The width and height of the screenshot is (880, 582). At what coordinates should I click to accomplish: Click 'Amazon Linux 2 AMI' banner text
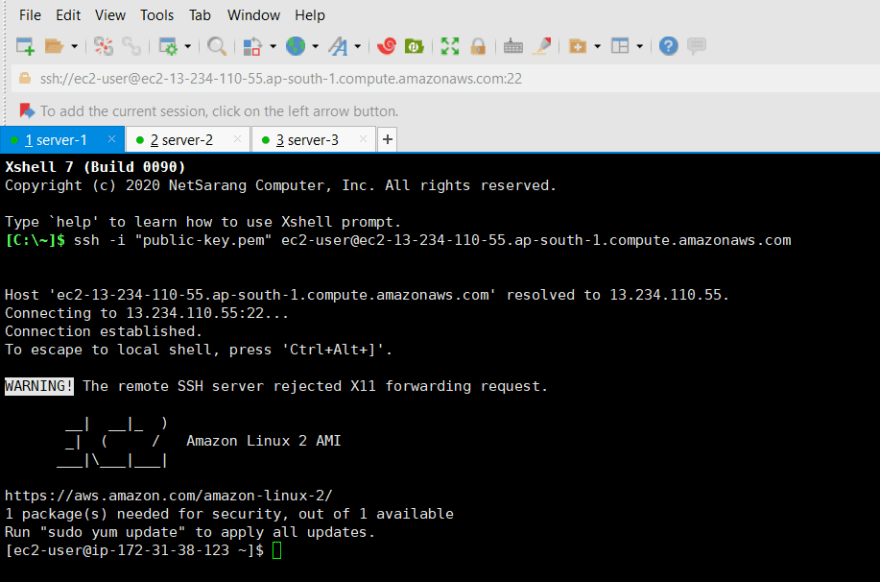tap(264, 441)
